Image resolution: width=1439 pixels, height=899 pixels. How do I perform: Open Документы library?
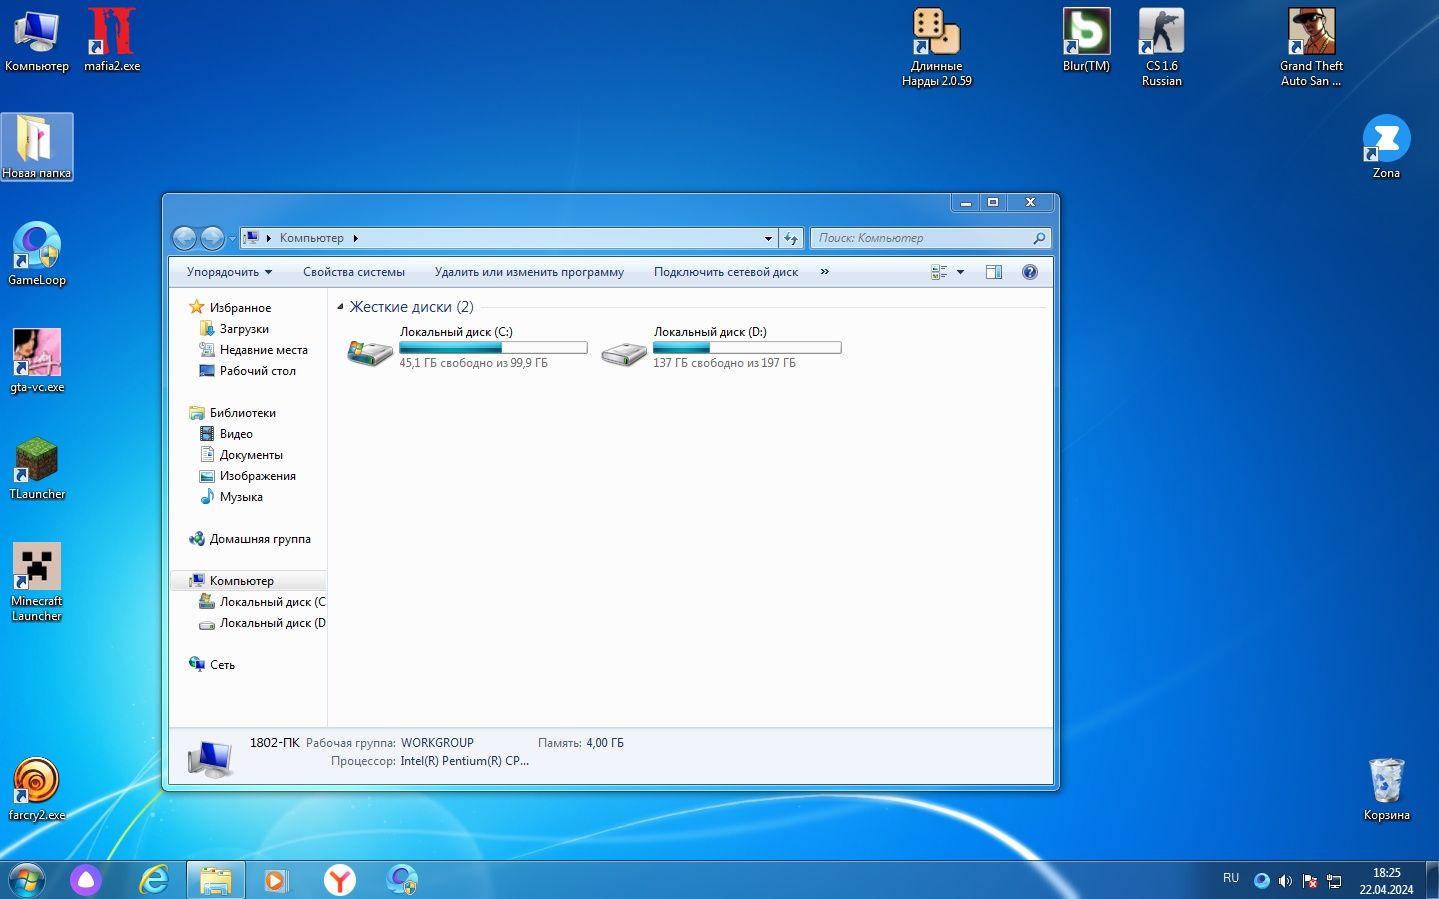coord(251,455)
